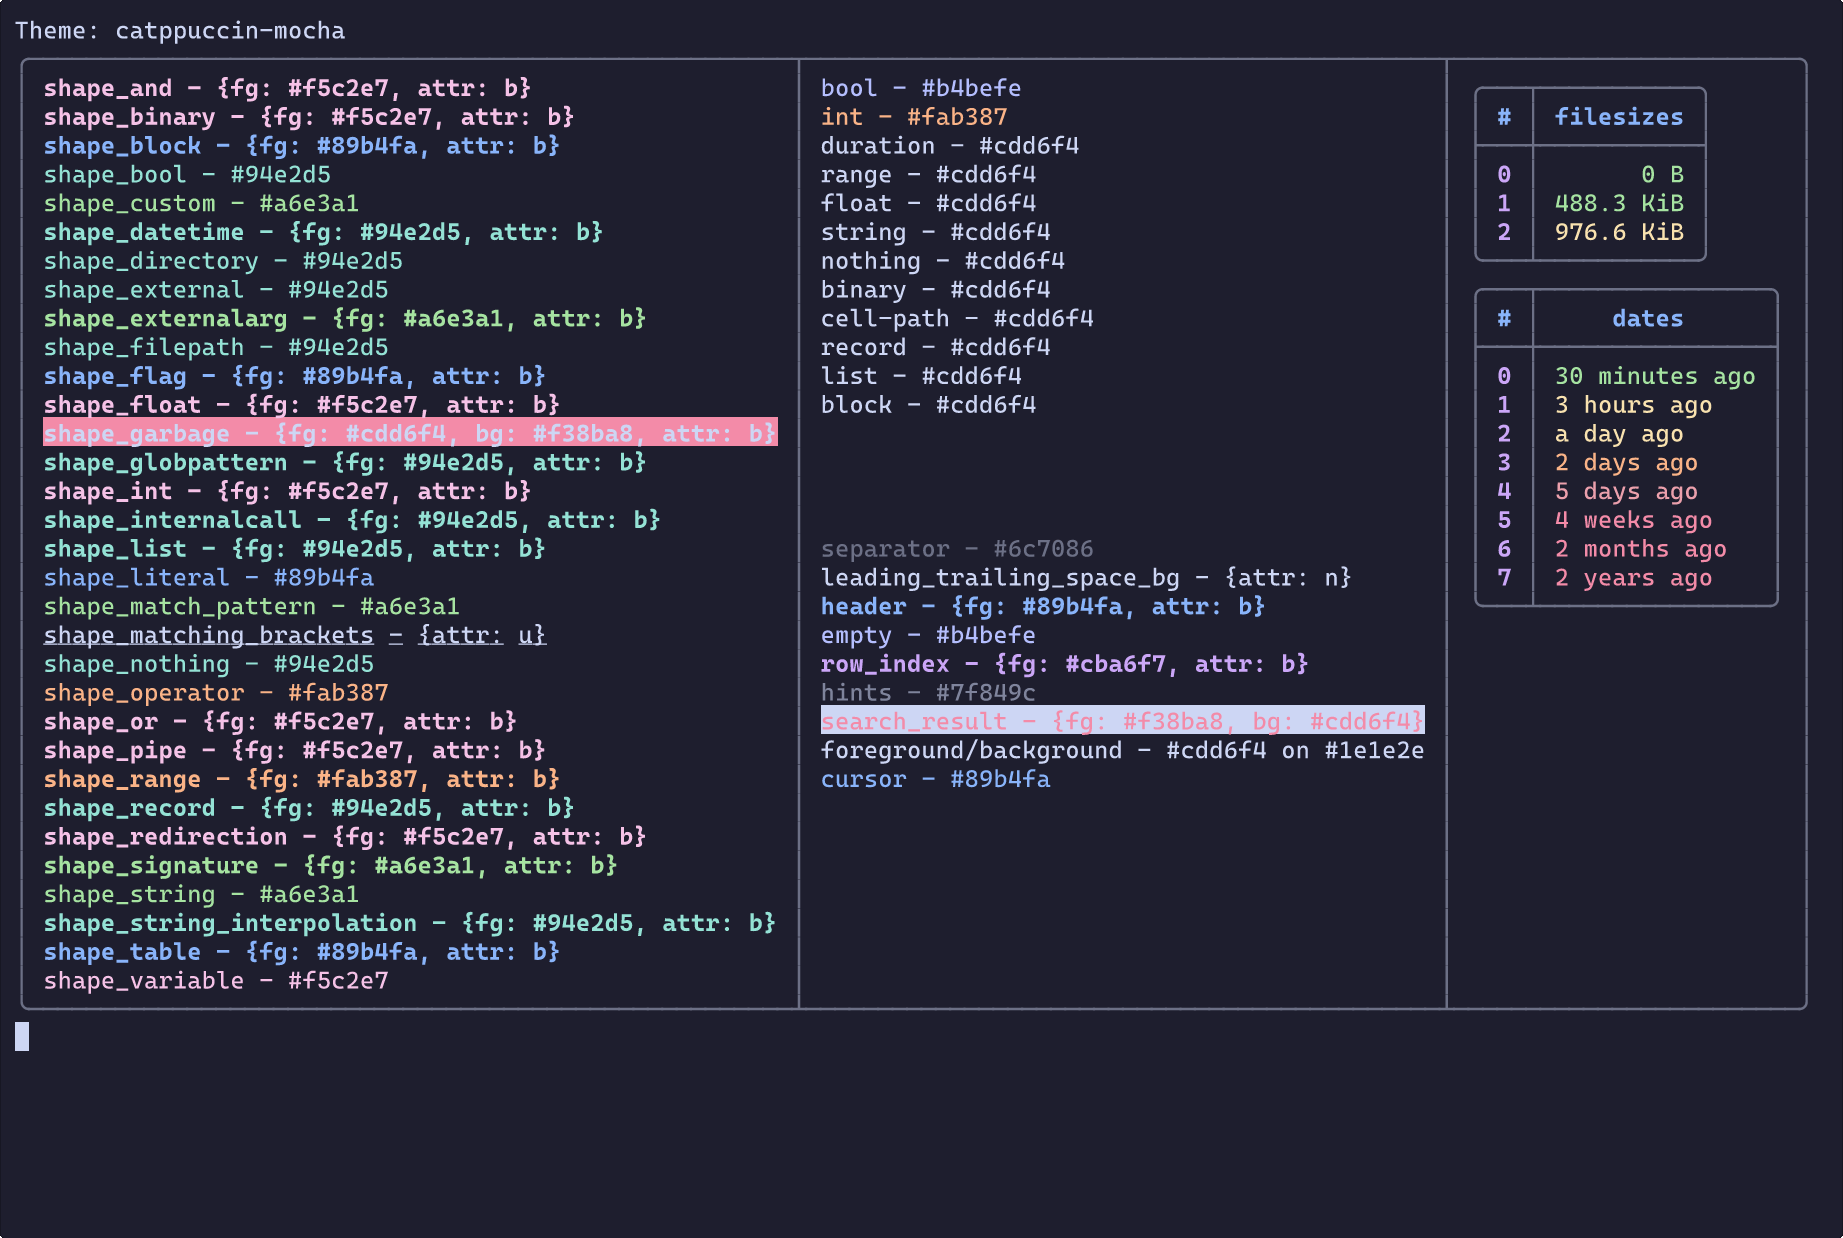The width and height of the screenshot is (1843, 1238).
Task: Click the 488.3 KiB cell
Action: click(x=1619, y=204)
